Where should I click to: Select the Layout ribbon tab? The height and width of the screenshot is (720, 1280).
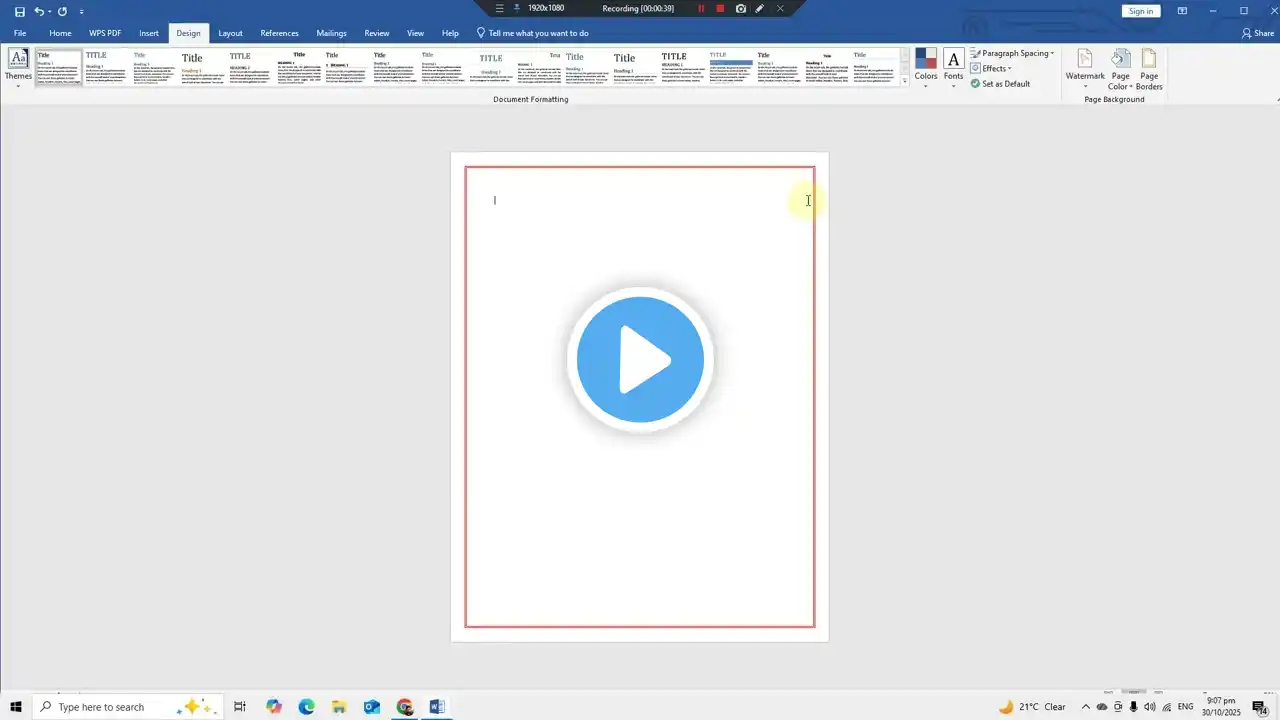pyautogui.click(x=231, y=33)
